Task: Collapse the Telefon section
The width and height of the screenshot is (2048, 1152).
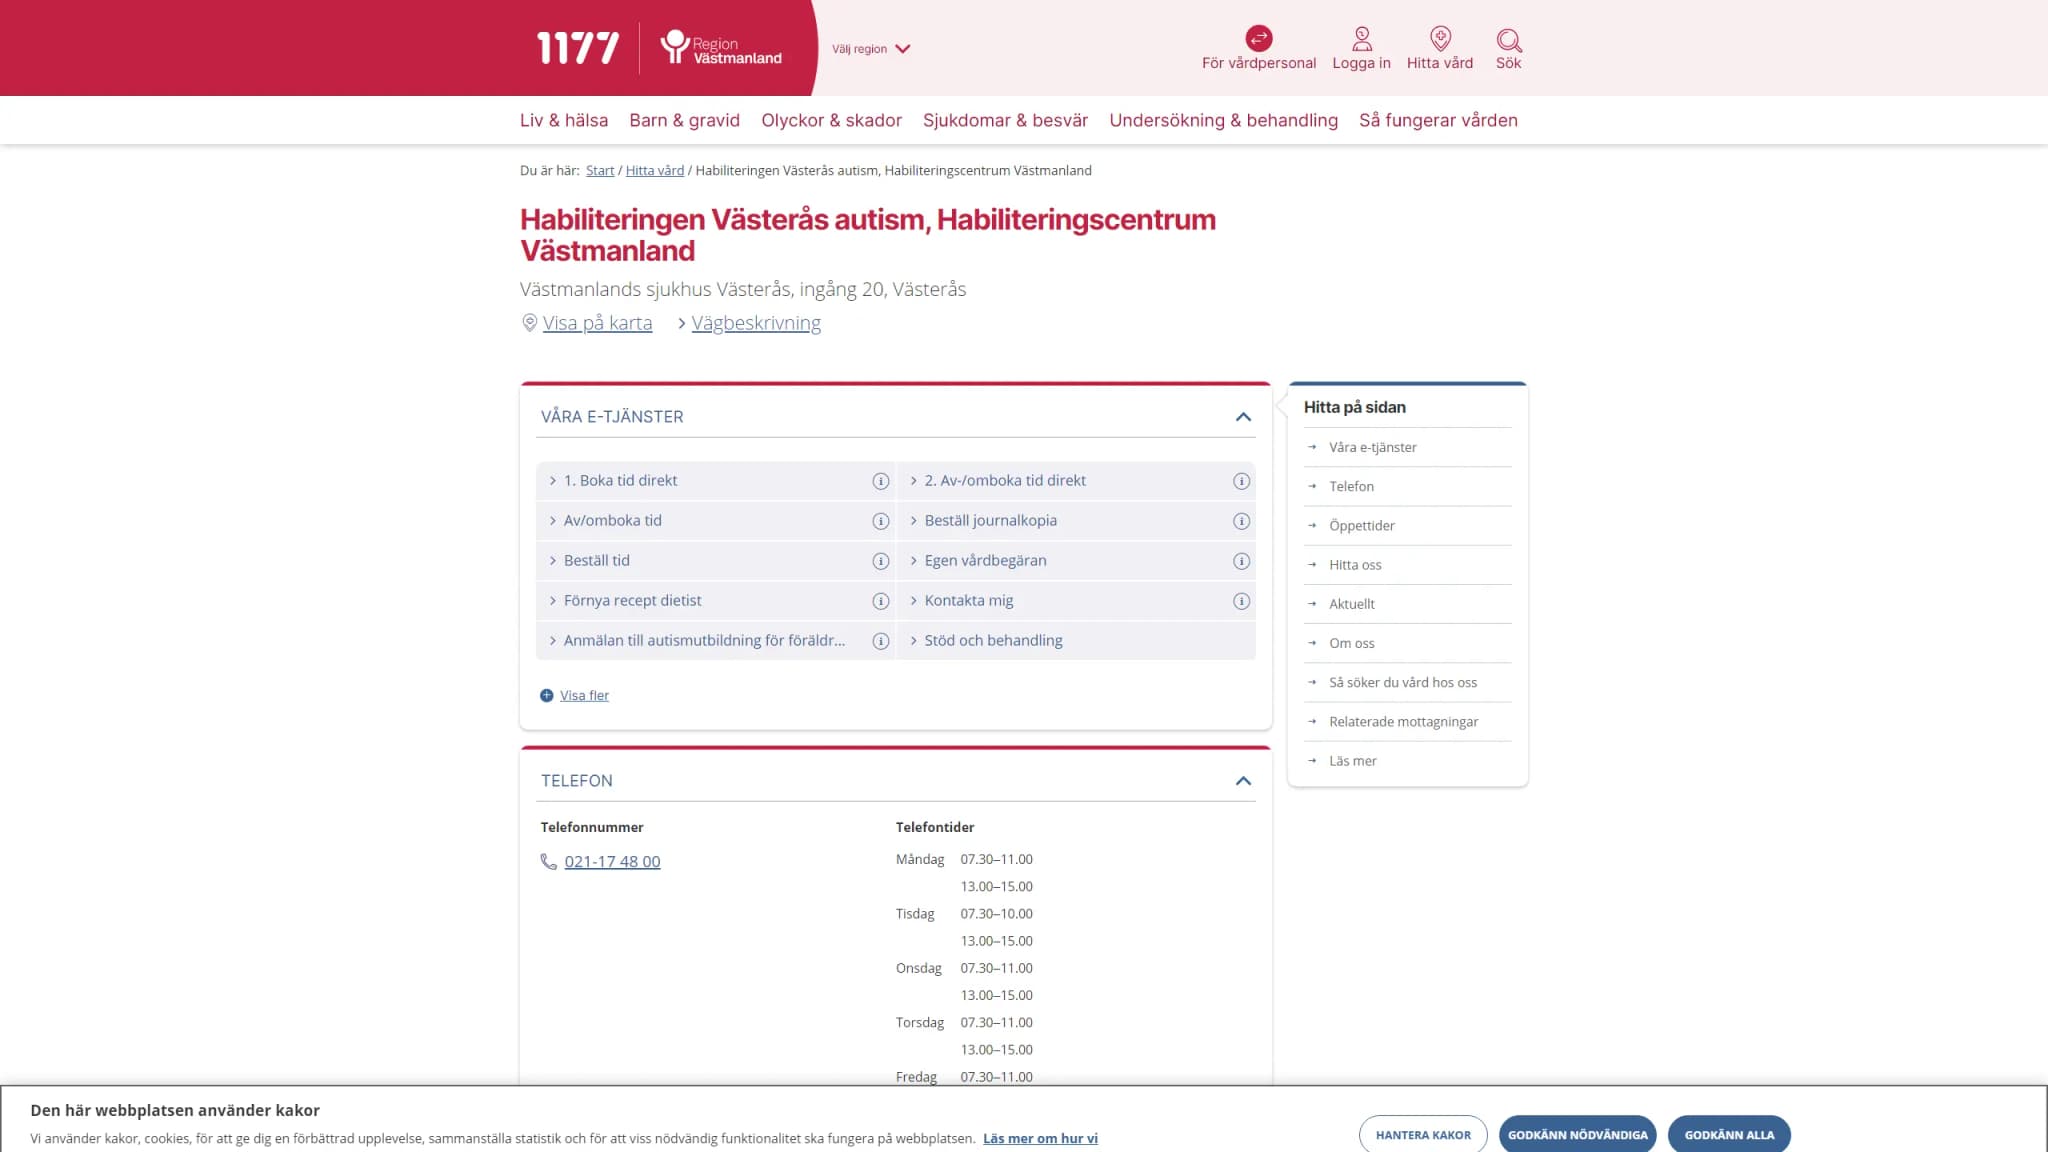Action: coord(1243,781)
